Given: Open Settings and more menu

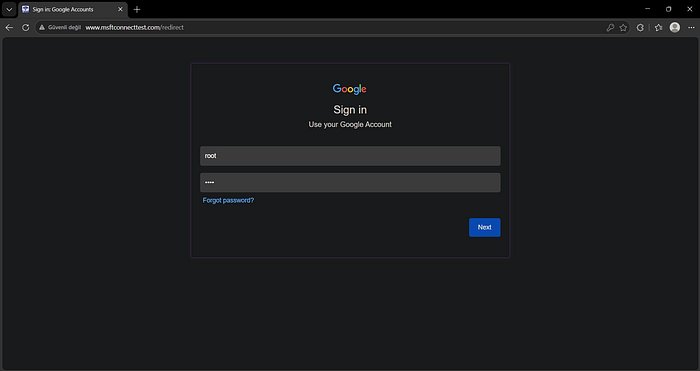Looking at the screenshot, I should pyautogui.click(x=691, y=27).
